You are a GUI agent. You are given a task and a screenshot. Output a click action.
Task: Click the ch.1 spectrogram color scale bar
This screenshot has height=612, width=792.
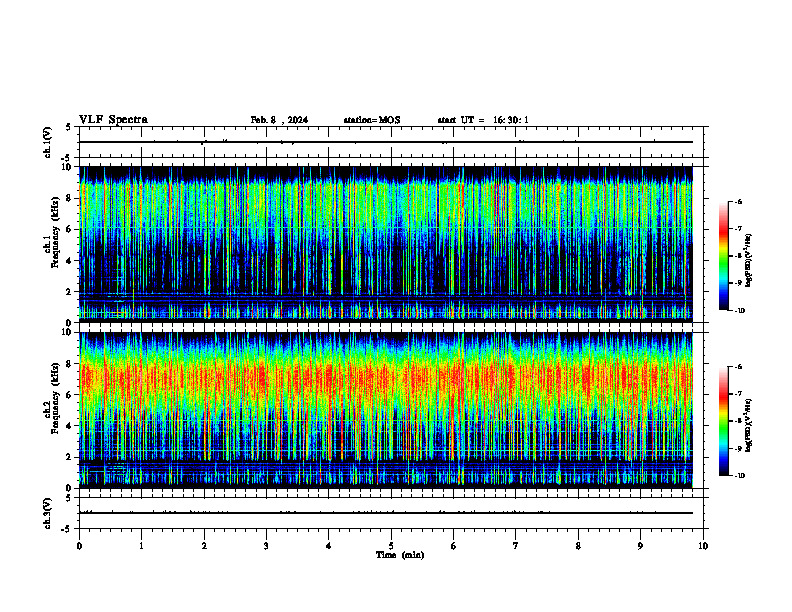pos(723,256)
